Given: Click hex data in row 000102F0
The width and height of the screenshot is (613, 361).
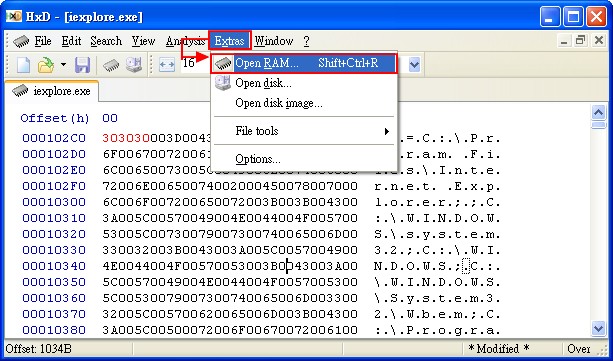Looking at the screenshot, I should pos(230,186).
